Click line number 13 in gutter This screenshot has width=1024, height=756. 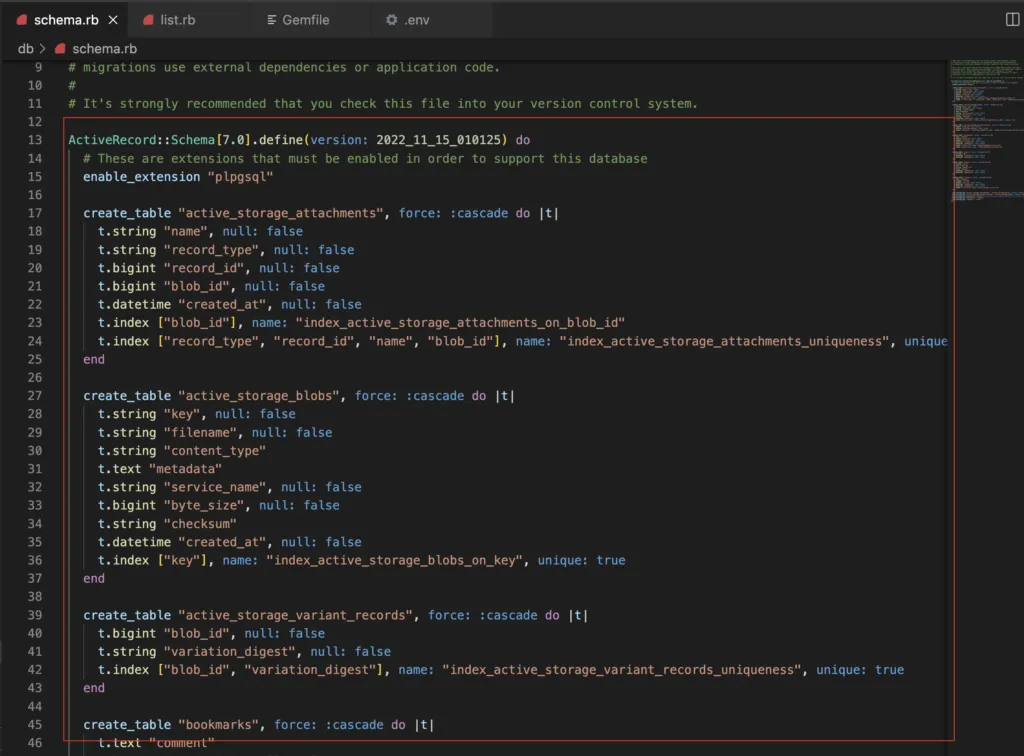35,140
